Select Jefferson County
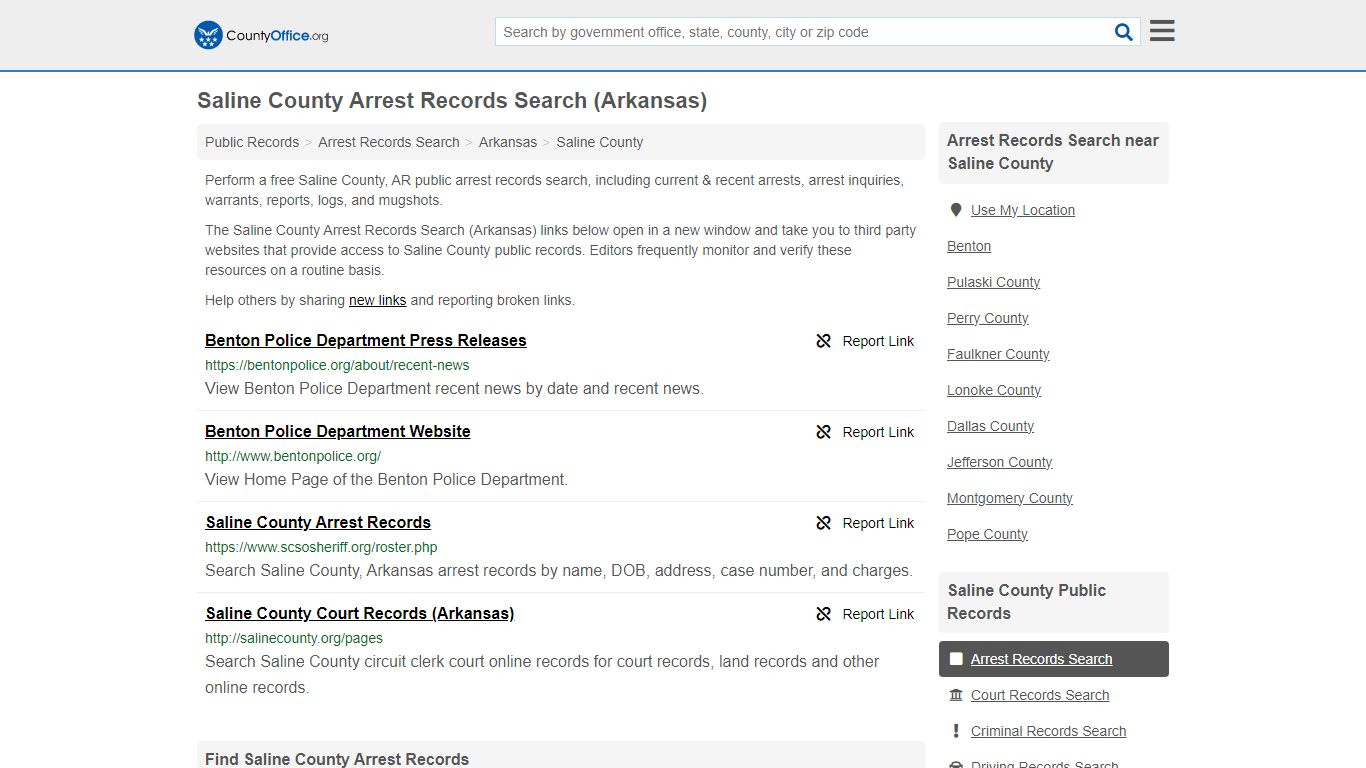 tap(1000, 462)
